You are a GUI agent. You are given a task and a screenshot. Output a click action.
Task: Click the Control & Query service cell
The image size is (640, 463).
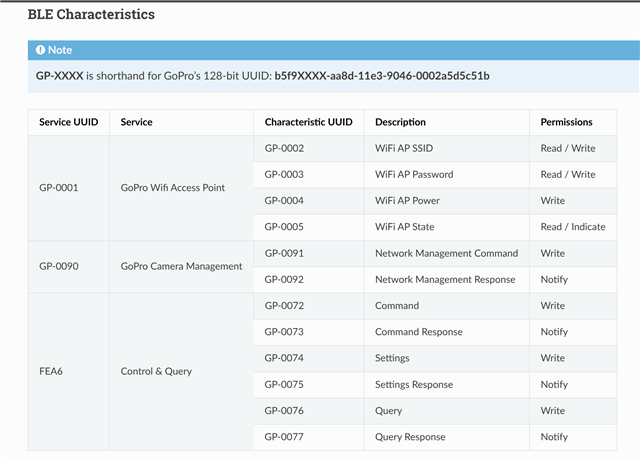point(181,372)
